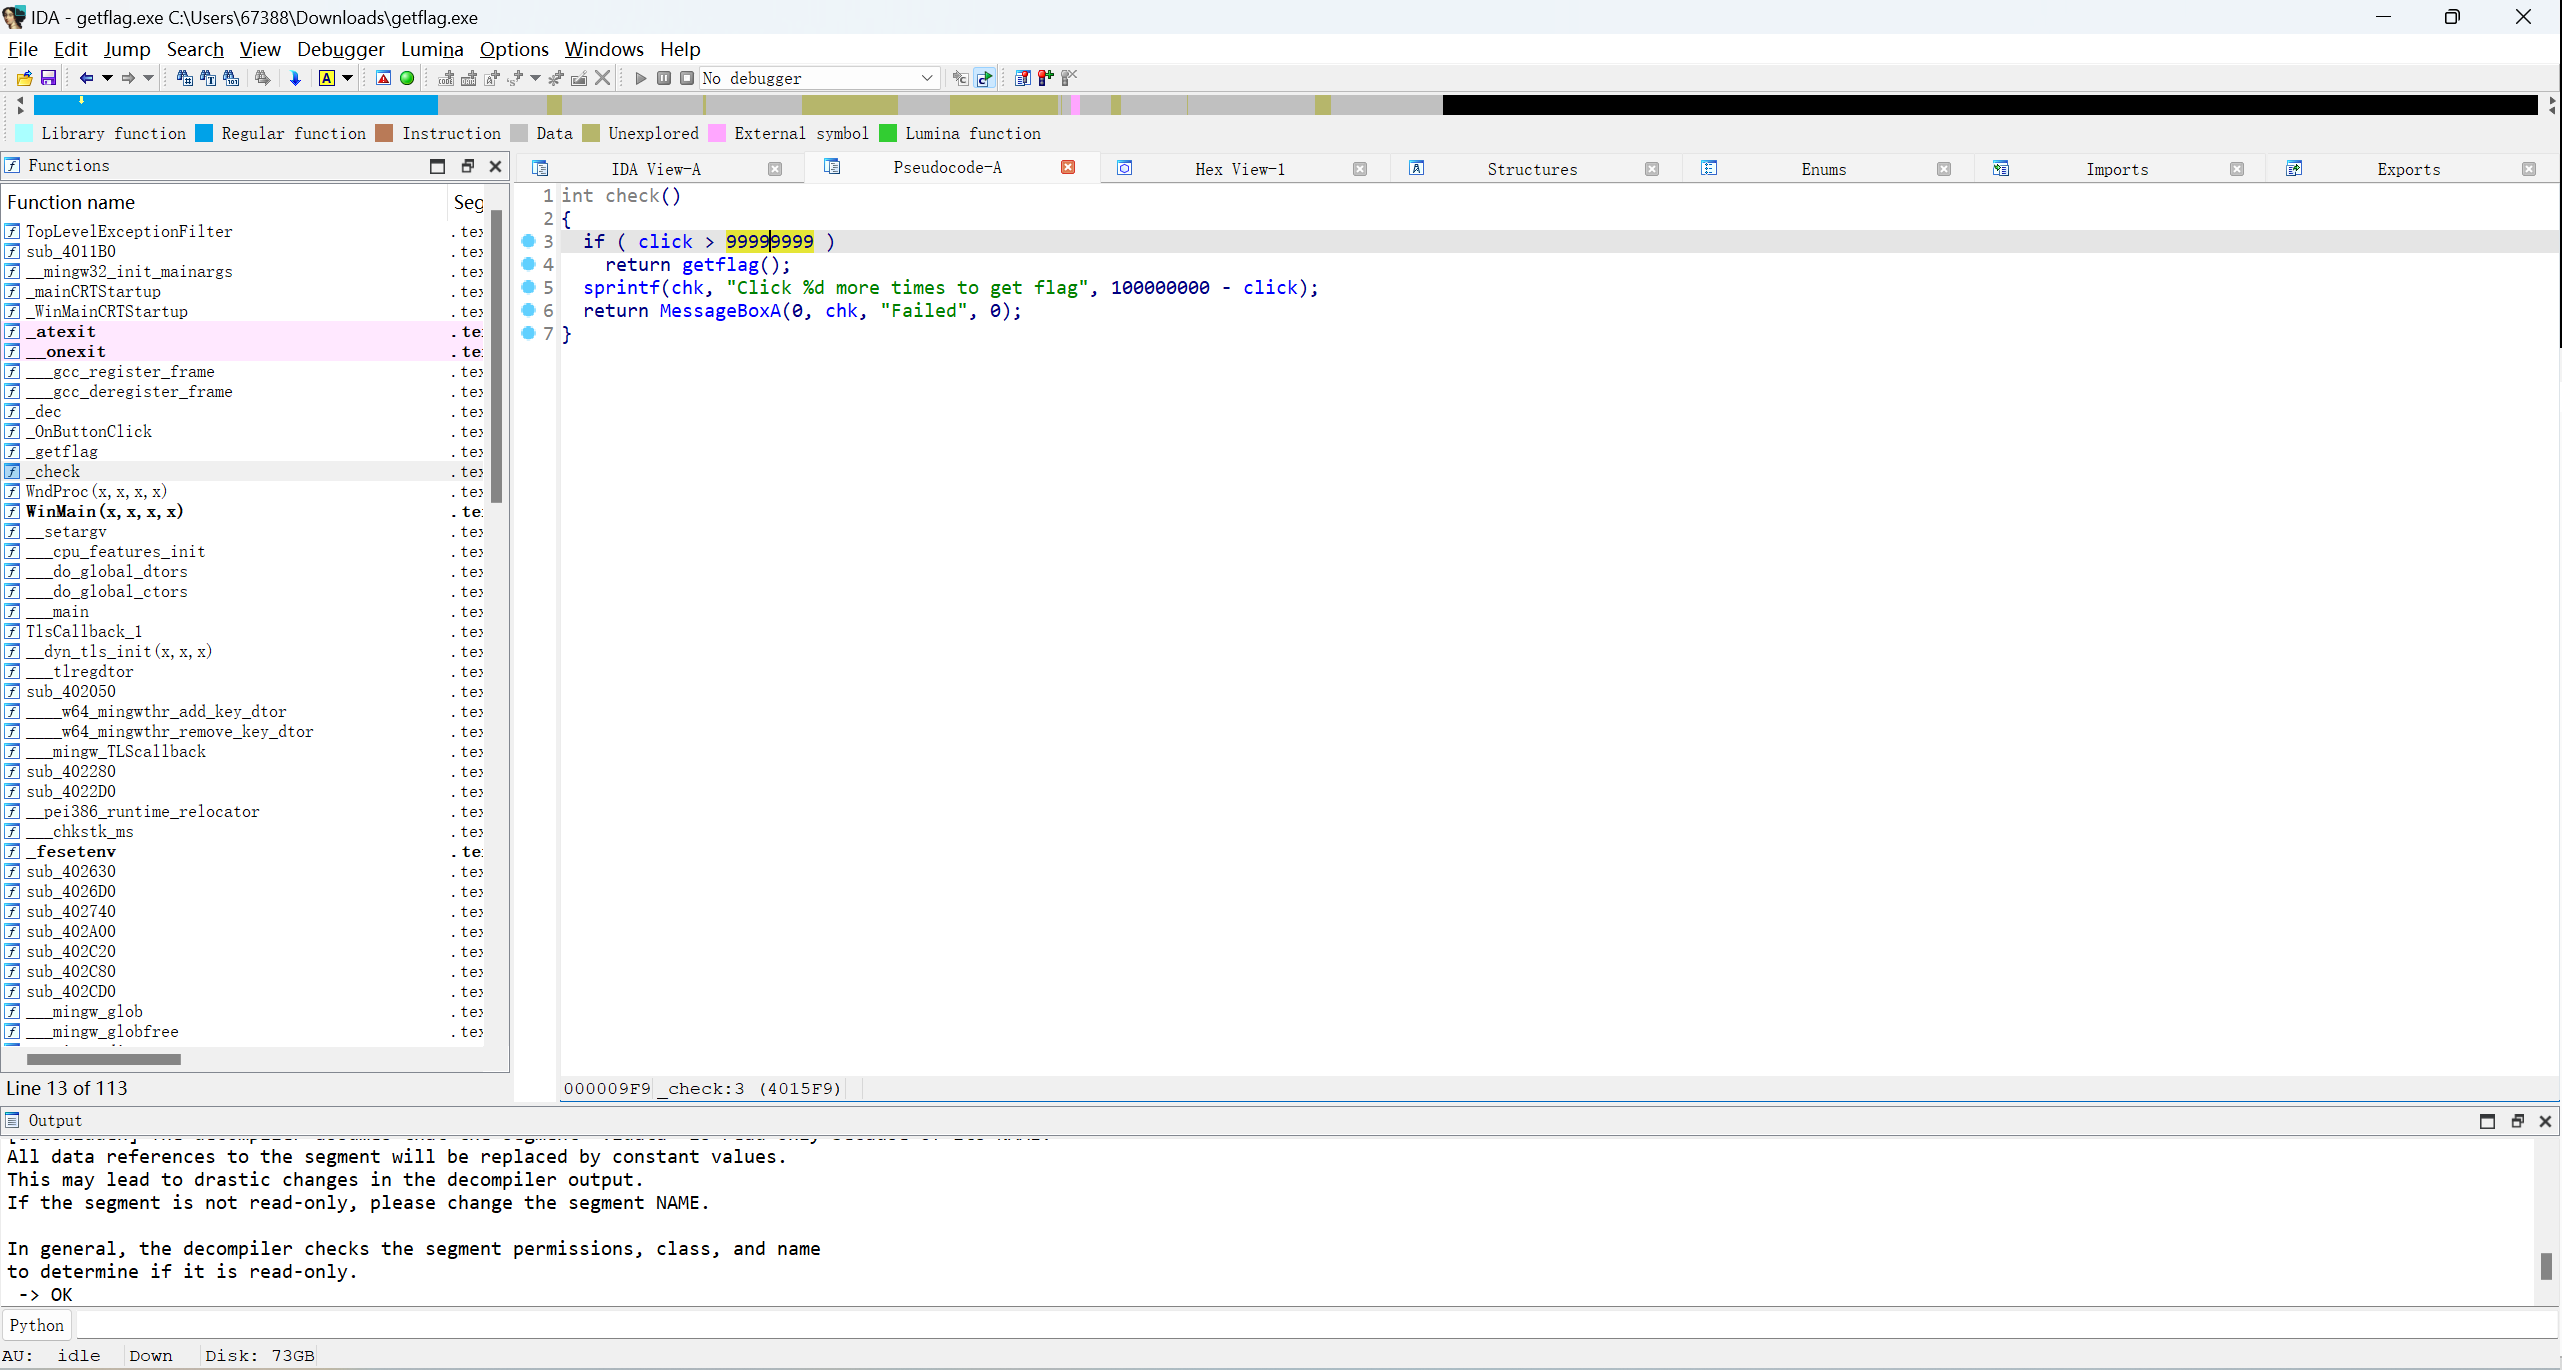Click the highlighted green-arrow 'C' toolbar icon
Image resolution: width=2562 pixels, height=1370 pixels.
coord(985,78)
